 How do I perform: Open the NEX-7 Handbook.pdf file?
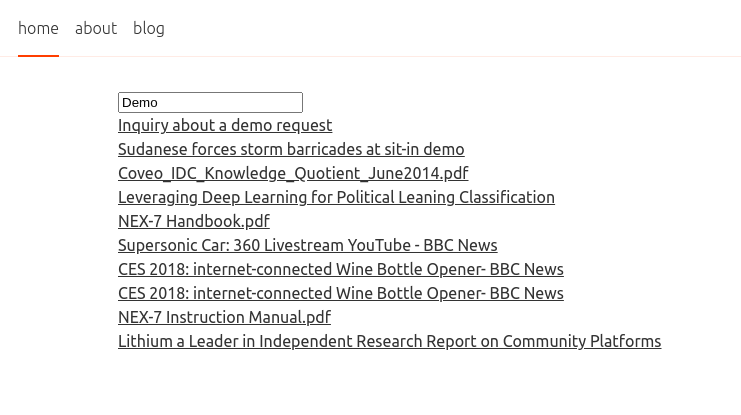pos(194,221)
